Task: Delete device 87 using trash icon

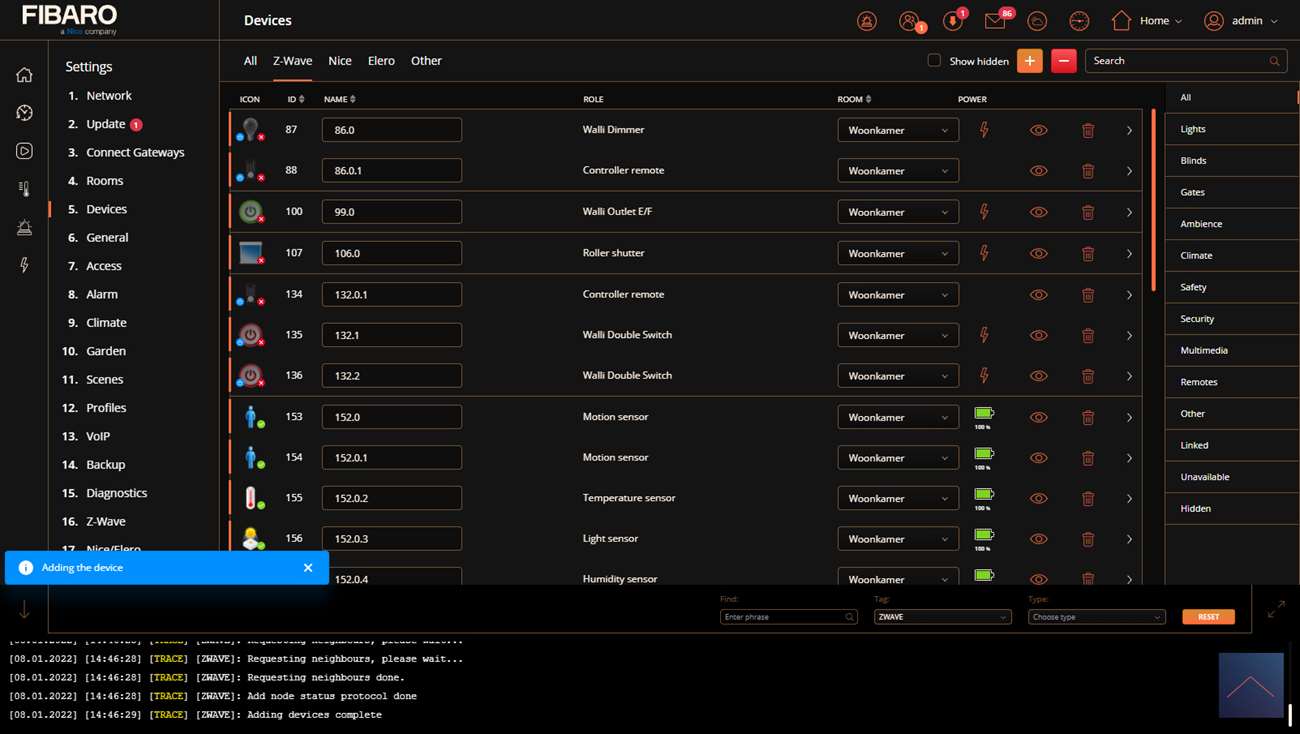Action: click(x=1088, y=130)
